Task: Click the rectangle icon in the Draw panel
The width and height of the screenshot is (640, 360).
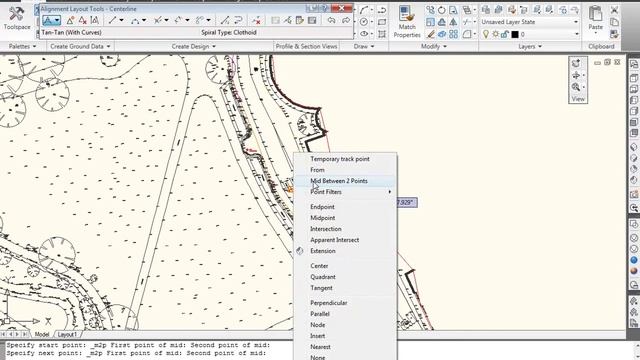Action: click(382, 22)
